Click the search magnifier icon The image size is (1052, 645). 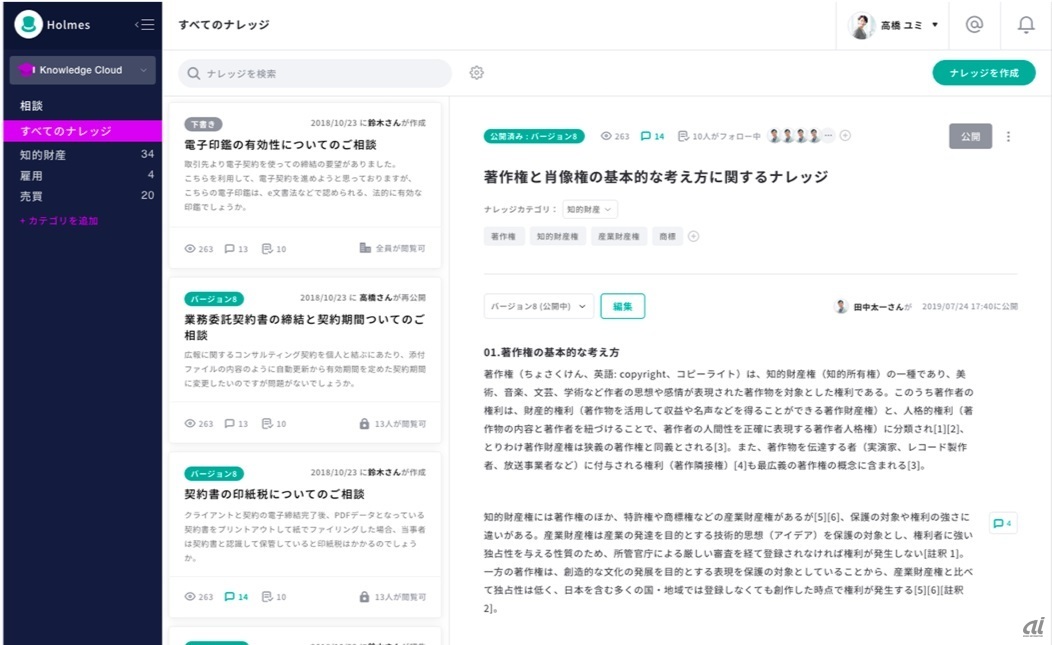[194, 73]
